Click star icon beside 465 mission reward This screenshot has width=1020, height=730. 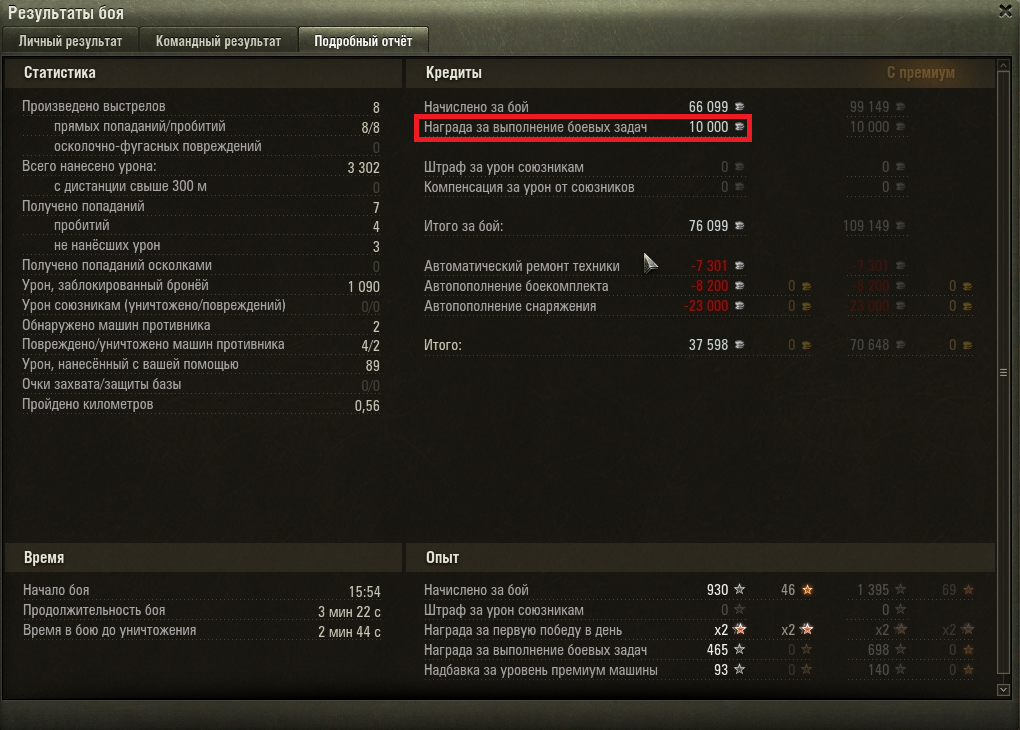(740, 649)
